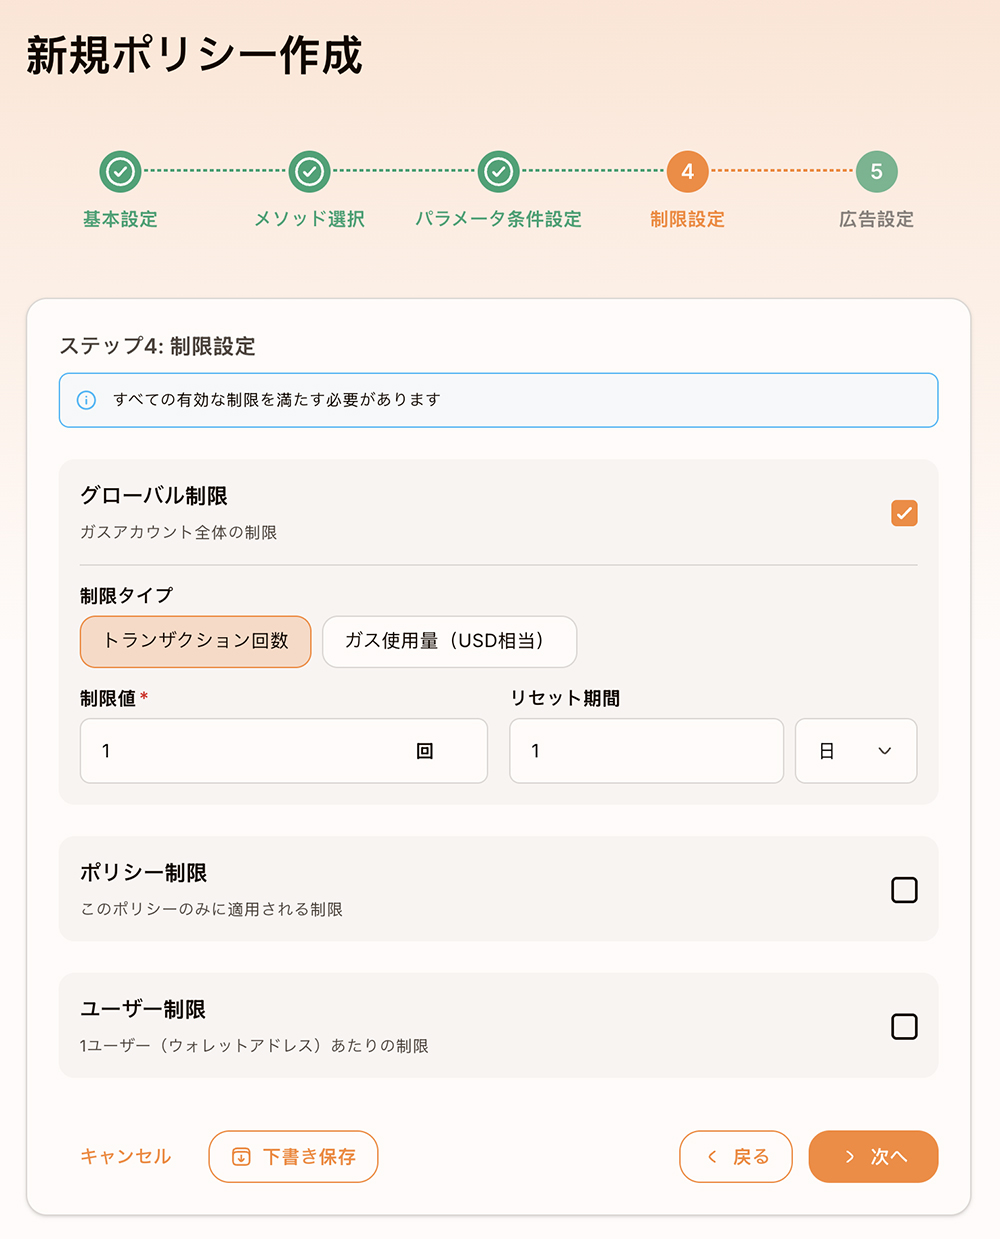
Task: Click the メソッド選択 step checkmark circle
Action: [309, 172]
